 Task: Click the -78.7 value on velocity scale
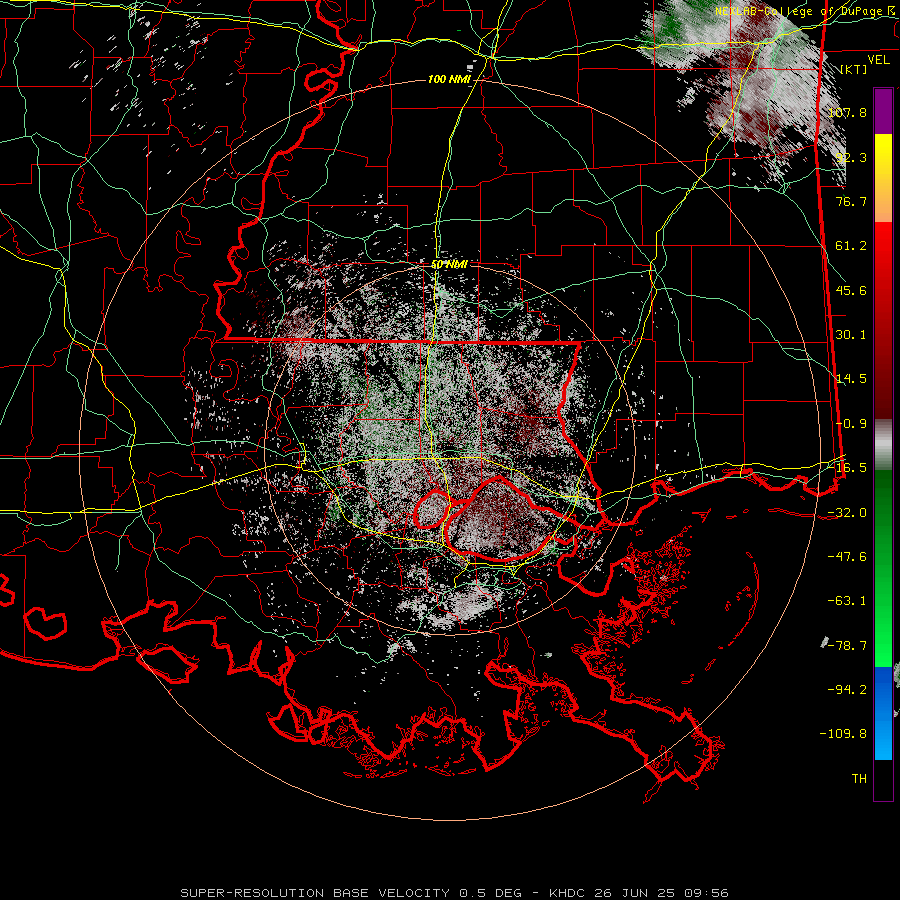847,646
